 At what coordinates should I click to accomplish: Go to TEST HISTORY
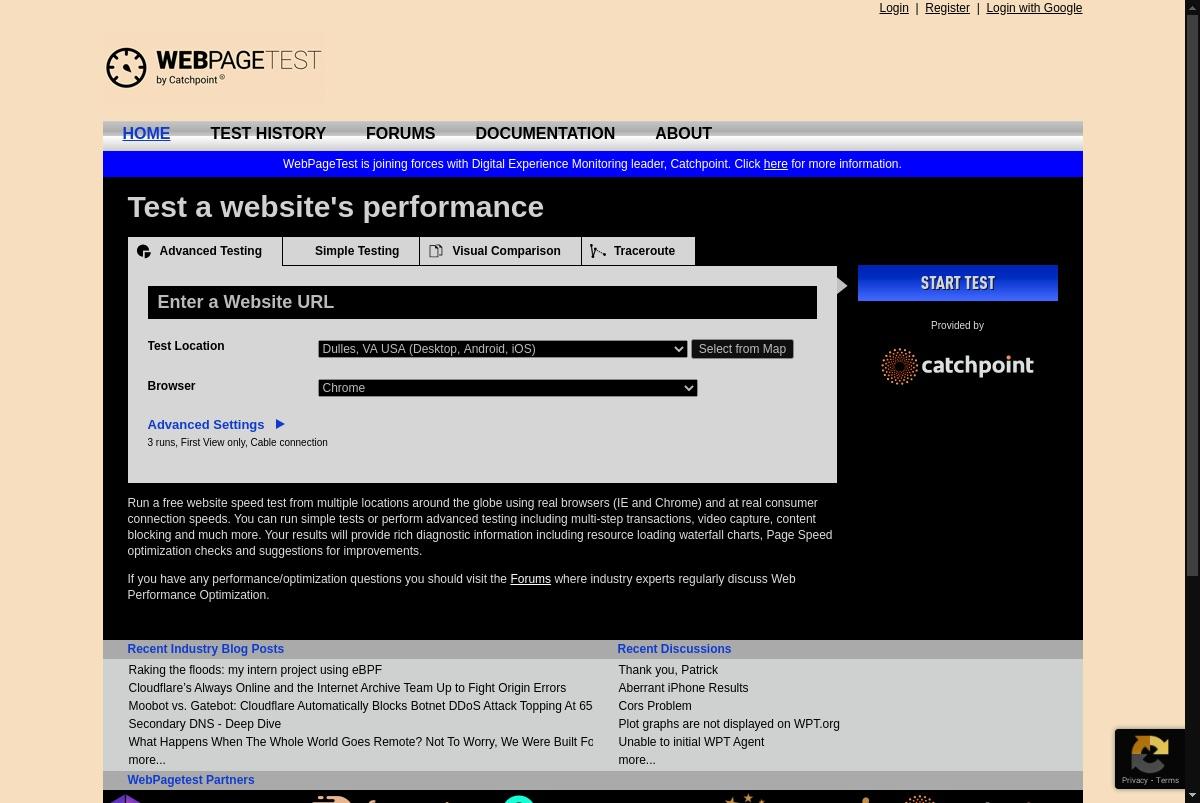coord(268,134)
